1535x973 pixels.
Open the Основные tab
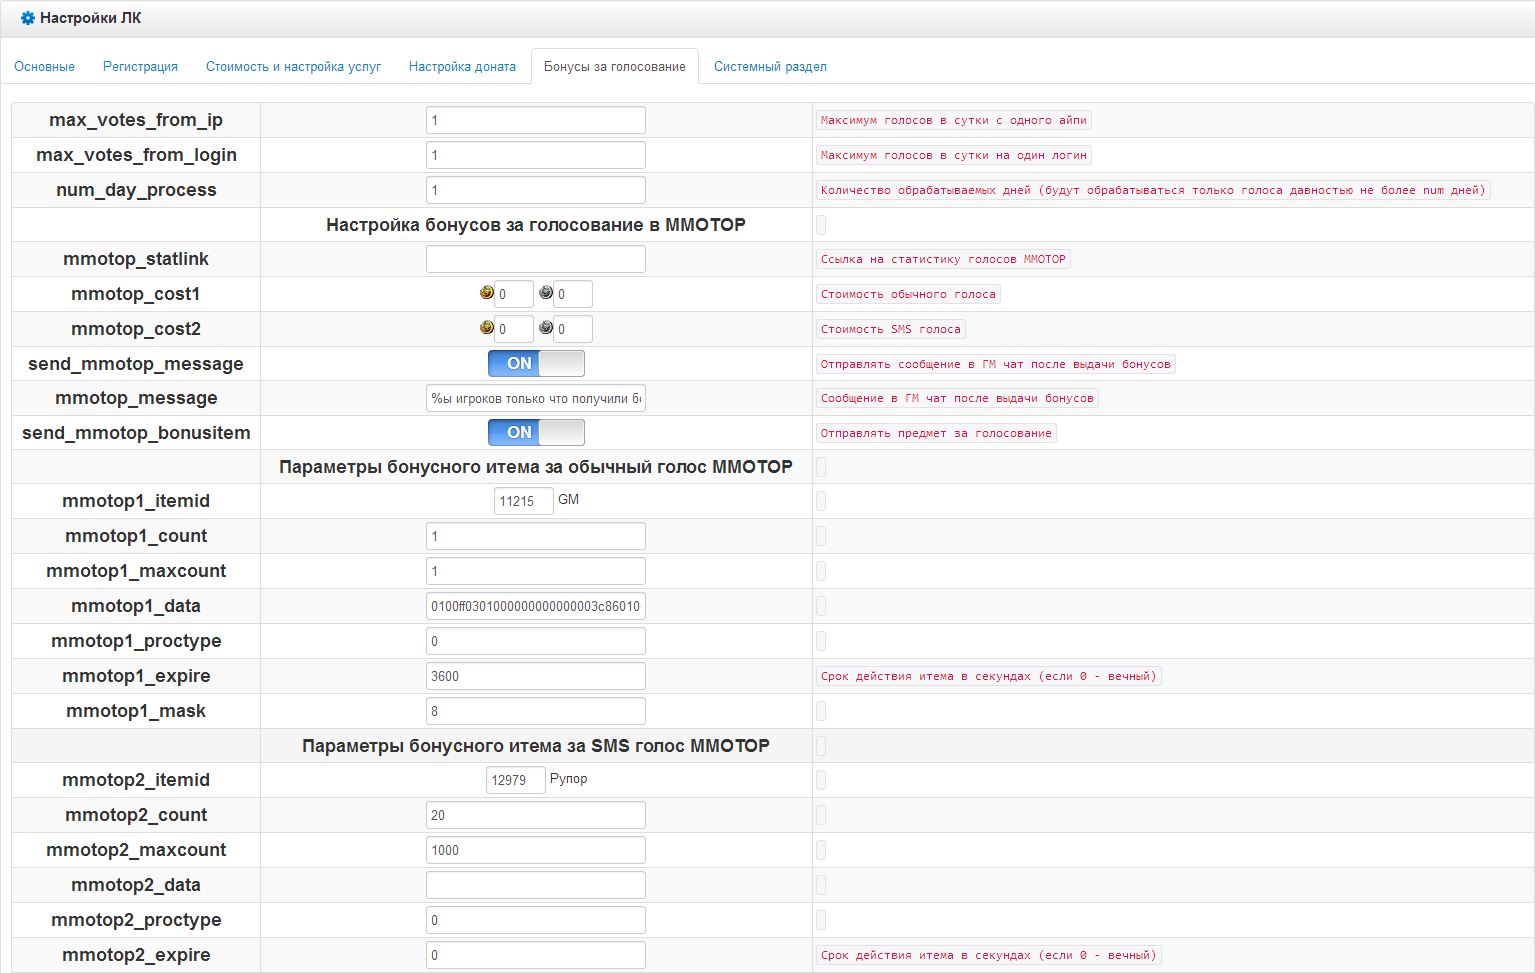point(44,67)
